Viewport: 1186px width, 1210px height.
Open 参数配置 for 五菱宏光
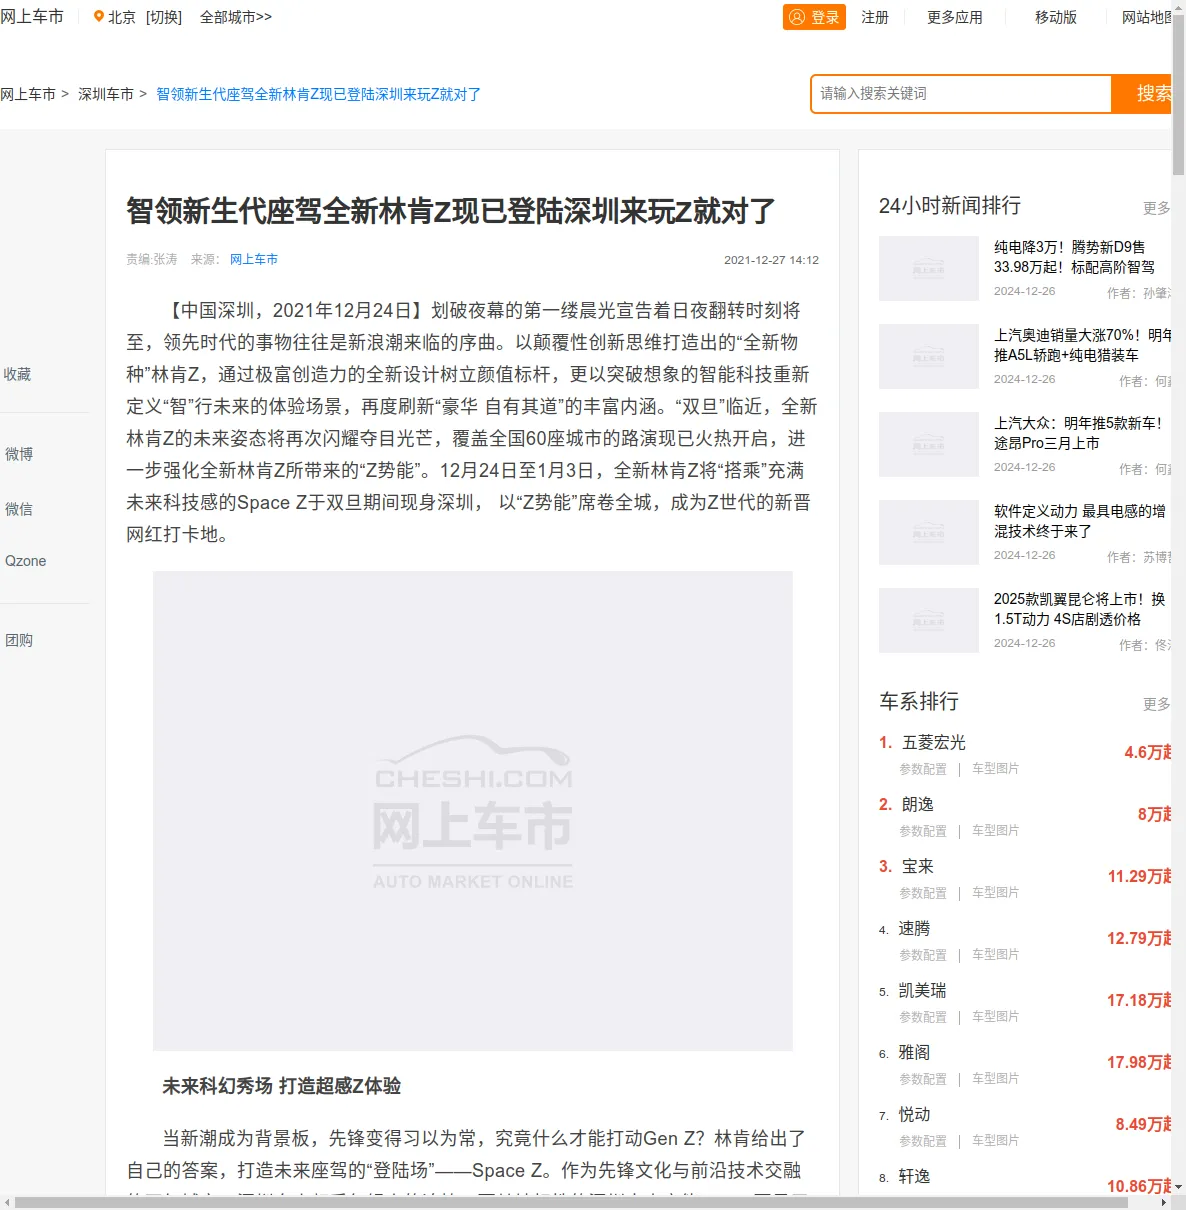923,769
